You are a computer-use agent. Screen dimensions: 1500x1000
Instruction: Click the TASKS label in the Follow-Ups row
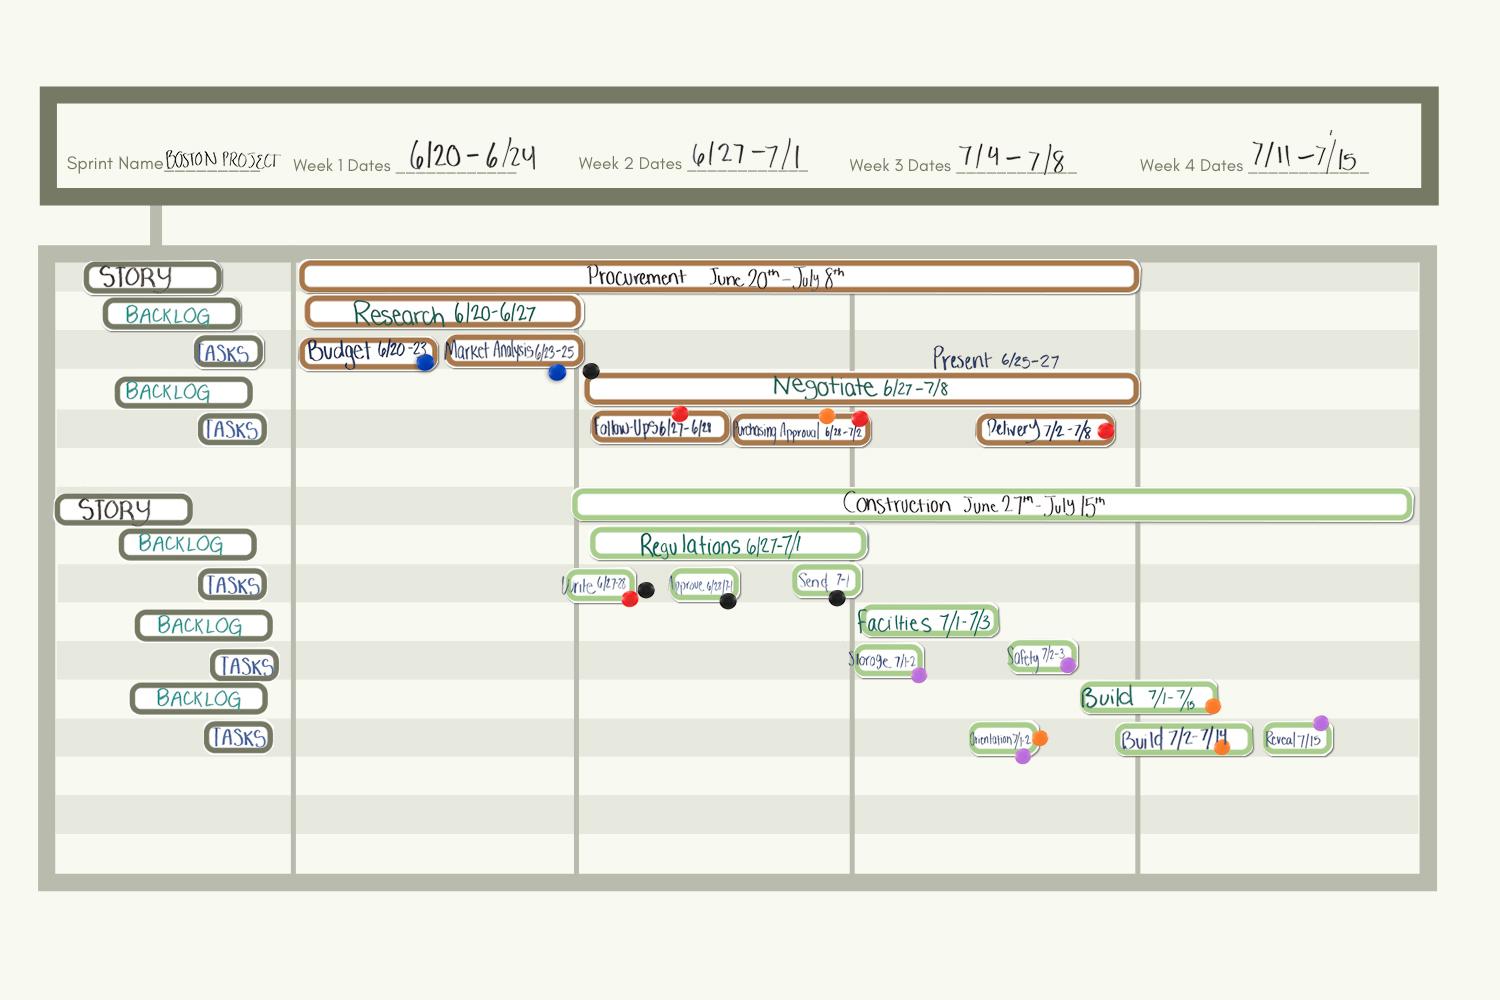tap(233, 429)
